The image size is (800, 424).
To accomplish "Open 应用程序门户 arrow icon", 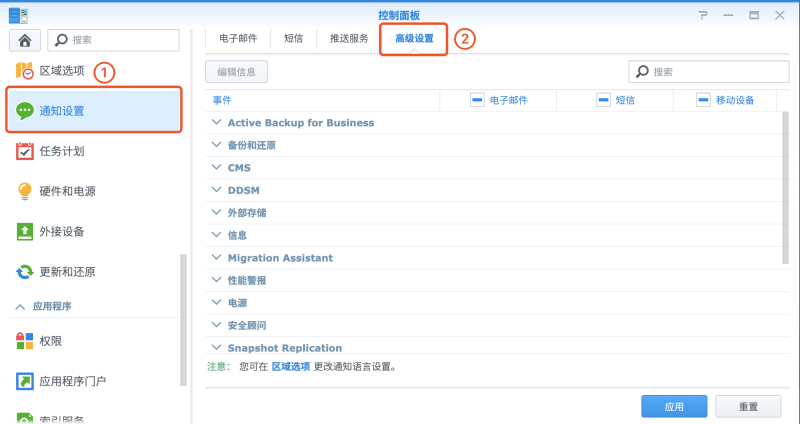I will [24, 381].
